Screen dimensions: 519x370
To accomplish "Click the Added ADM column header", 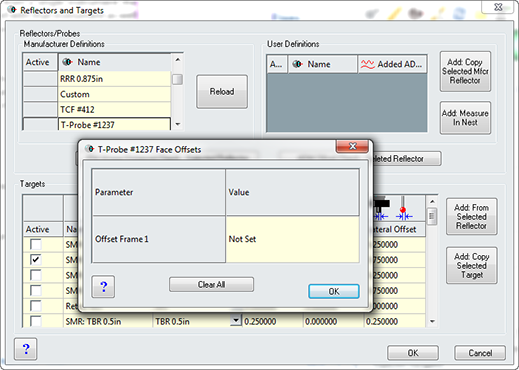I will click(392, 64).
